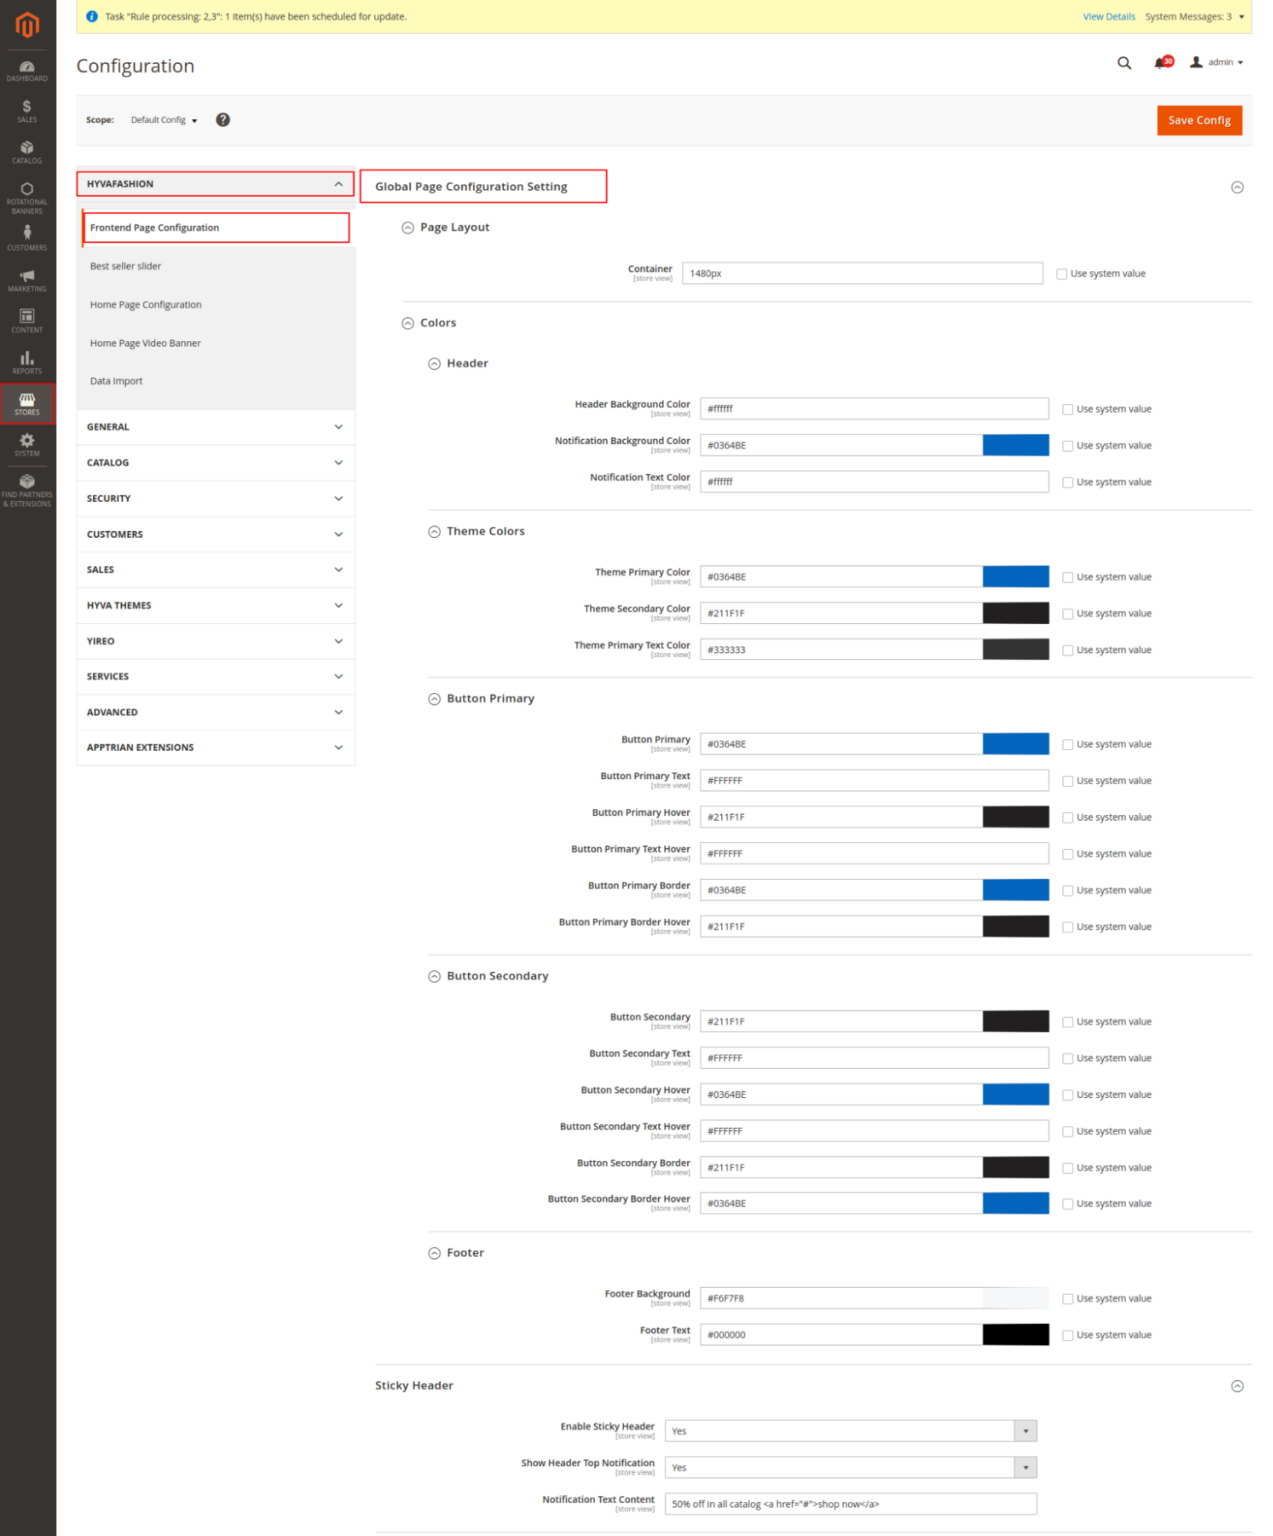Screen dimensions: 1273x1536
Task: Select Best seller slider menu item
Action: pyautogui.click(x=126, y=267)
